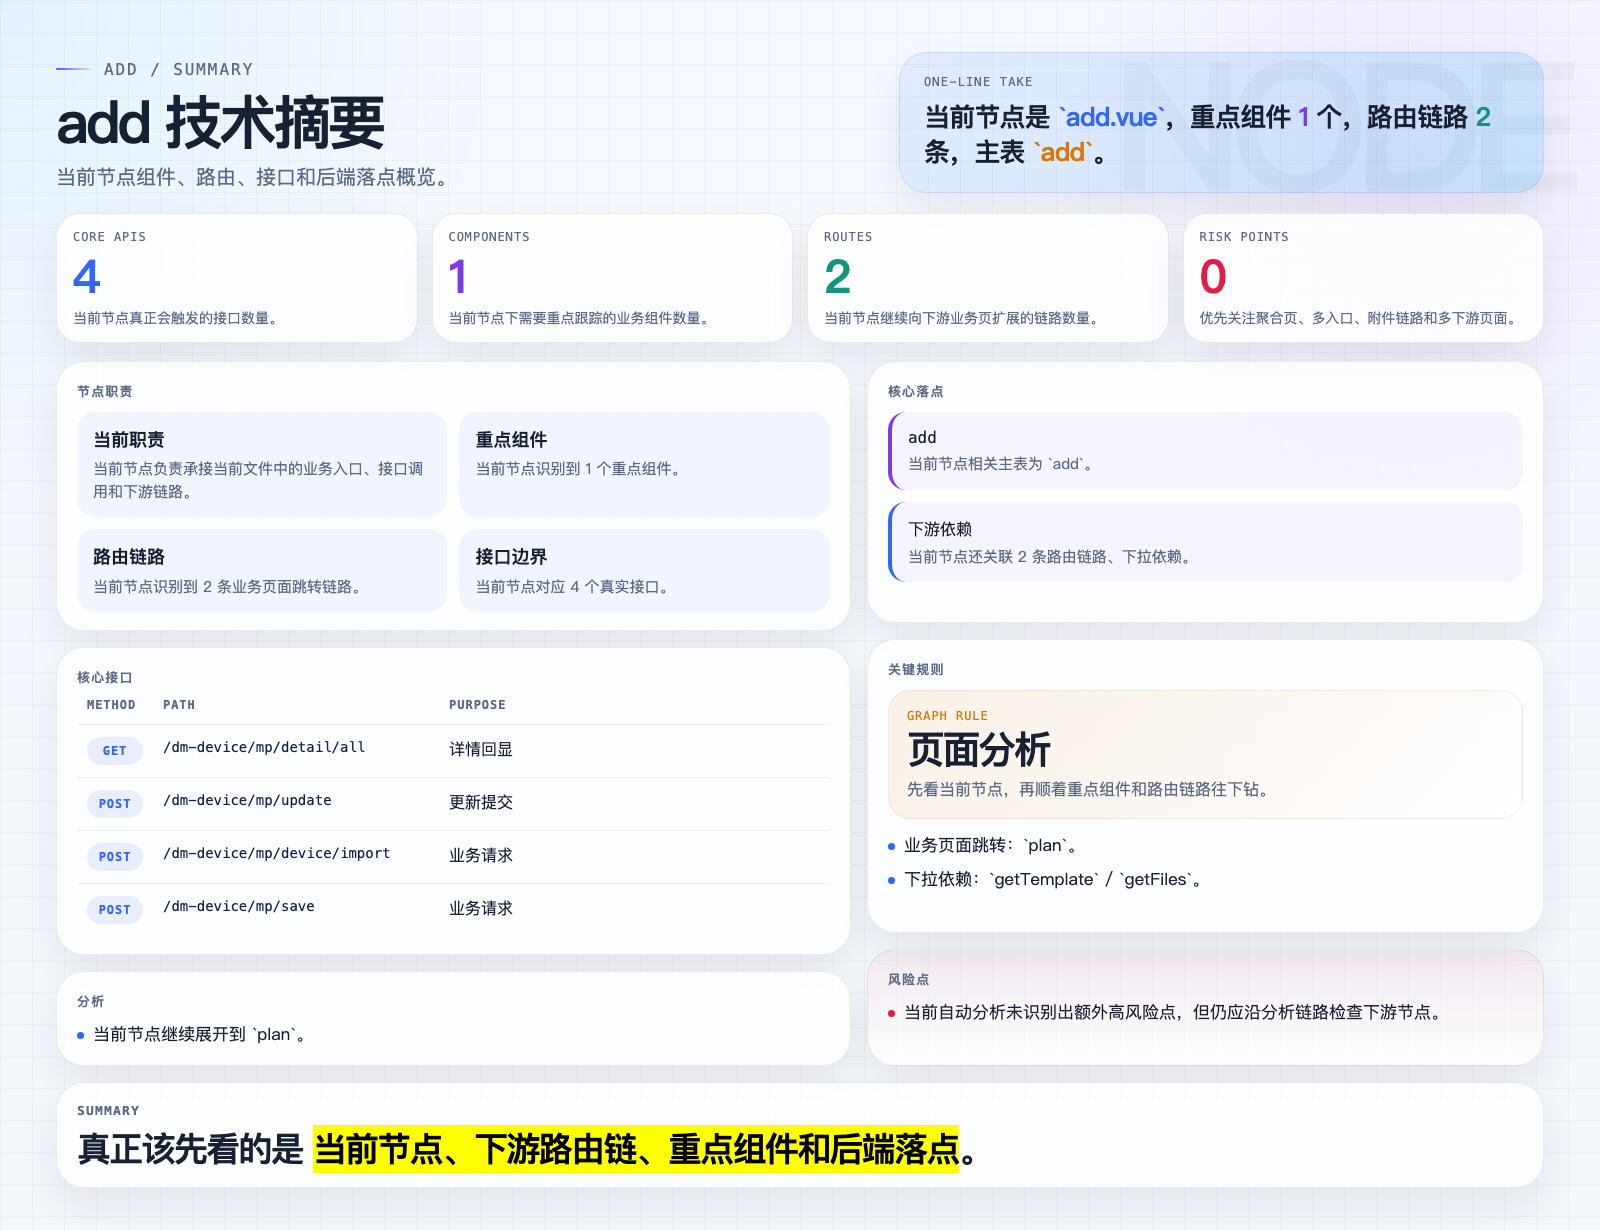Click the 关键规则 section label

(916, 669)
